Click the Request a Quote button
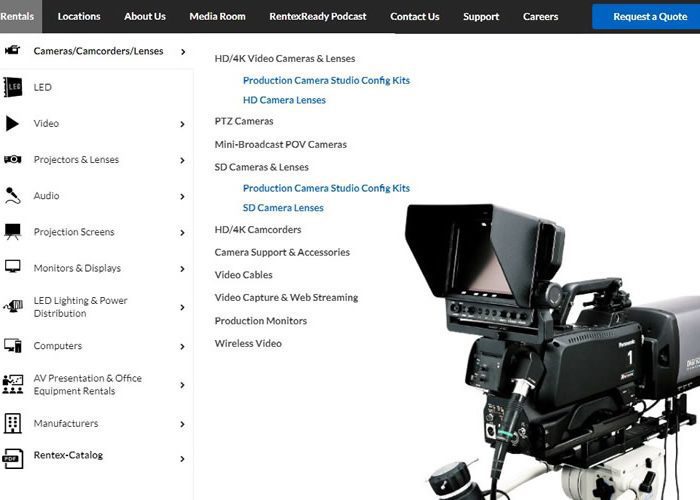 646,17
